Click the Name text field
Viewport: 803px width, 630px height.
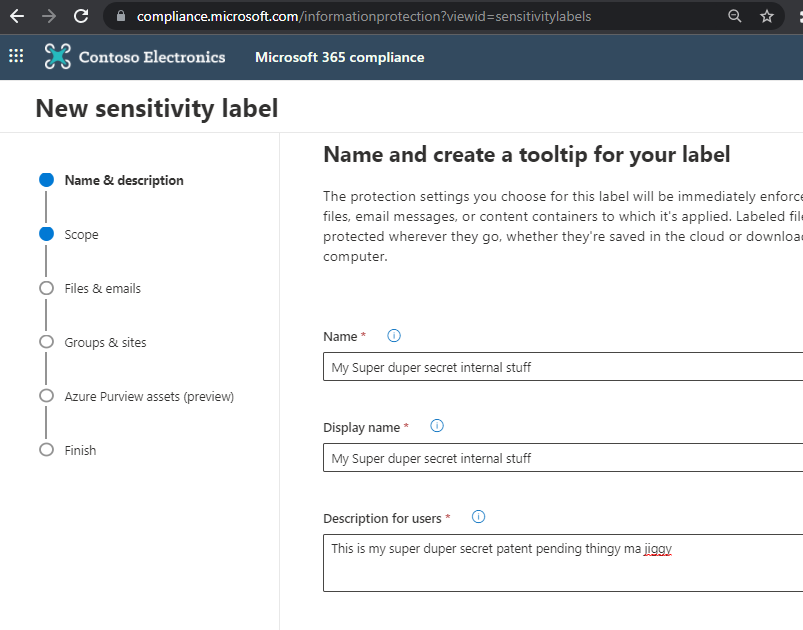coord(562,367)
